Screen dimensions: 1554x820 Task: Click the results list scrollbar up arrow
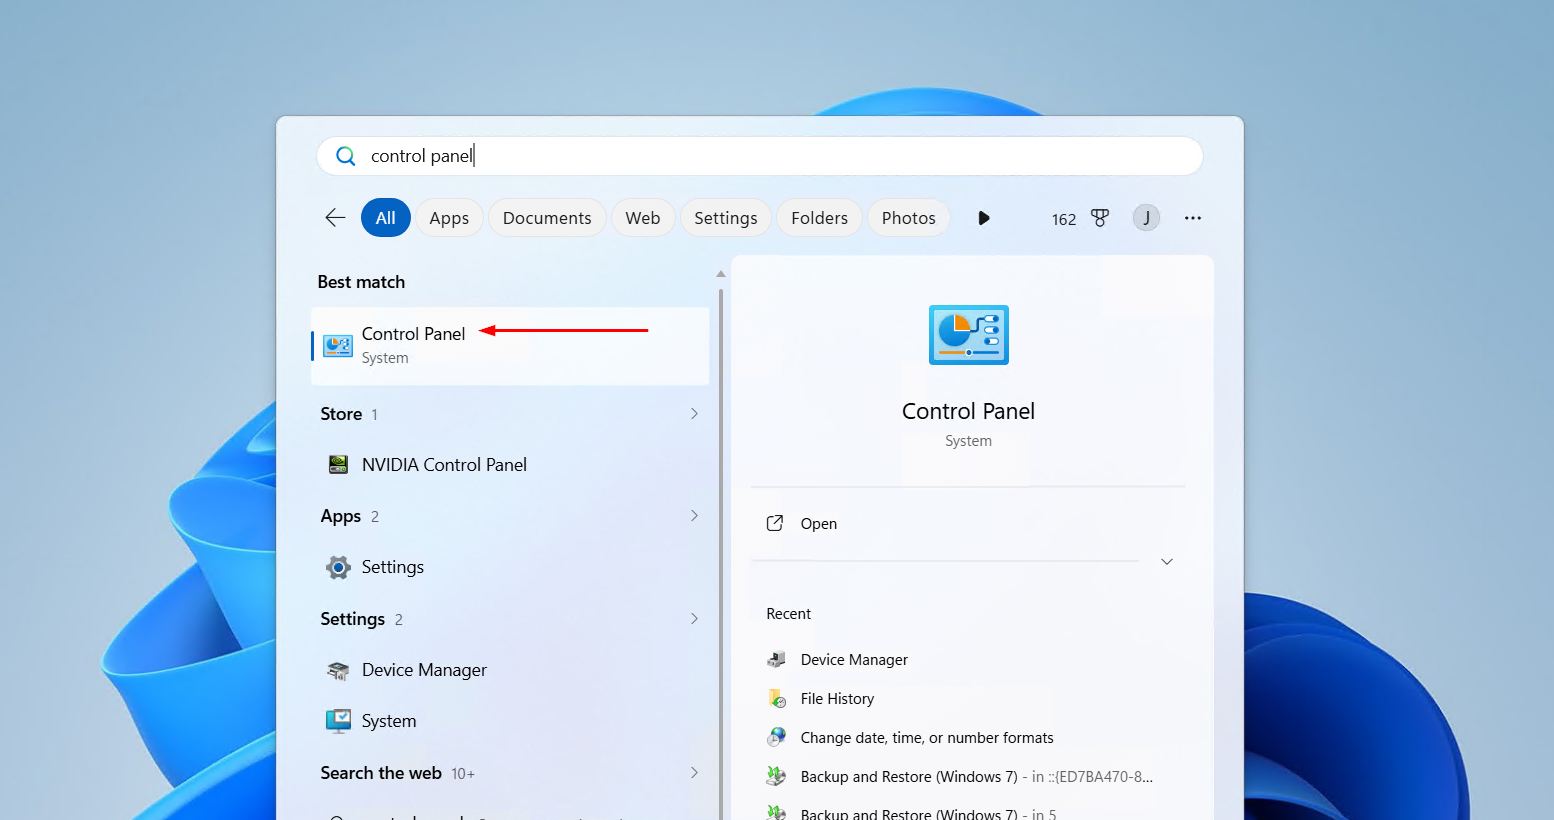tap(720, 274)
